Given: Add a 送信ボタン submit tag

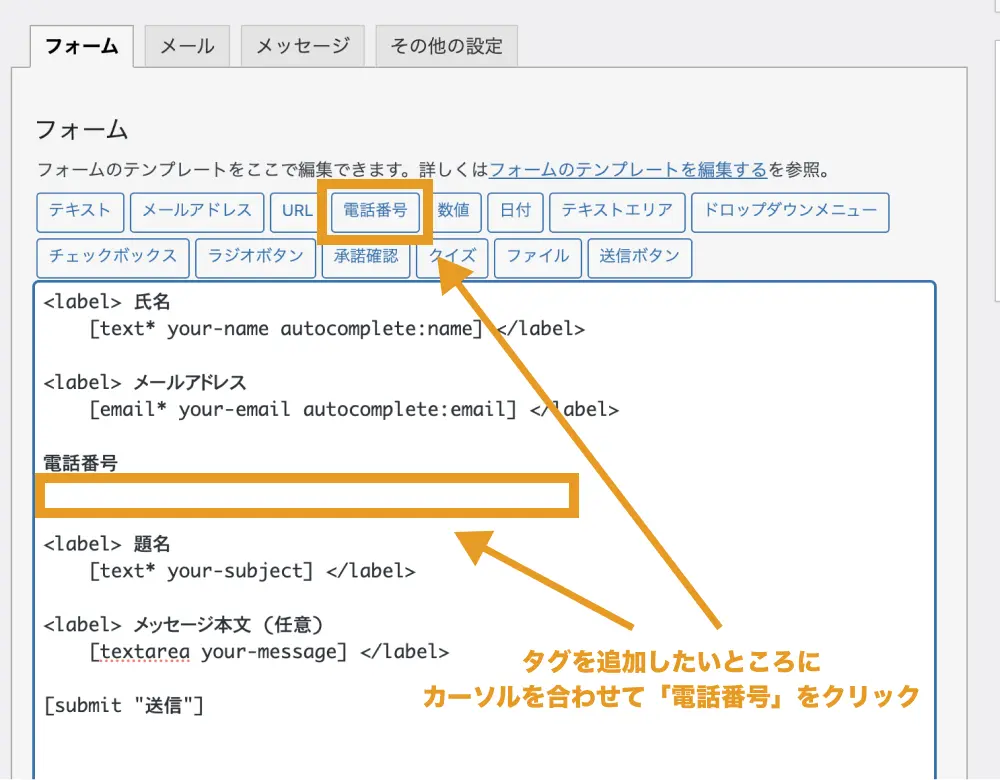Looking at the screenshot, I should (639, 257).
